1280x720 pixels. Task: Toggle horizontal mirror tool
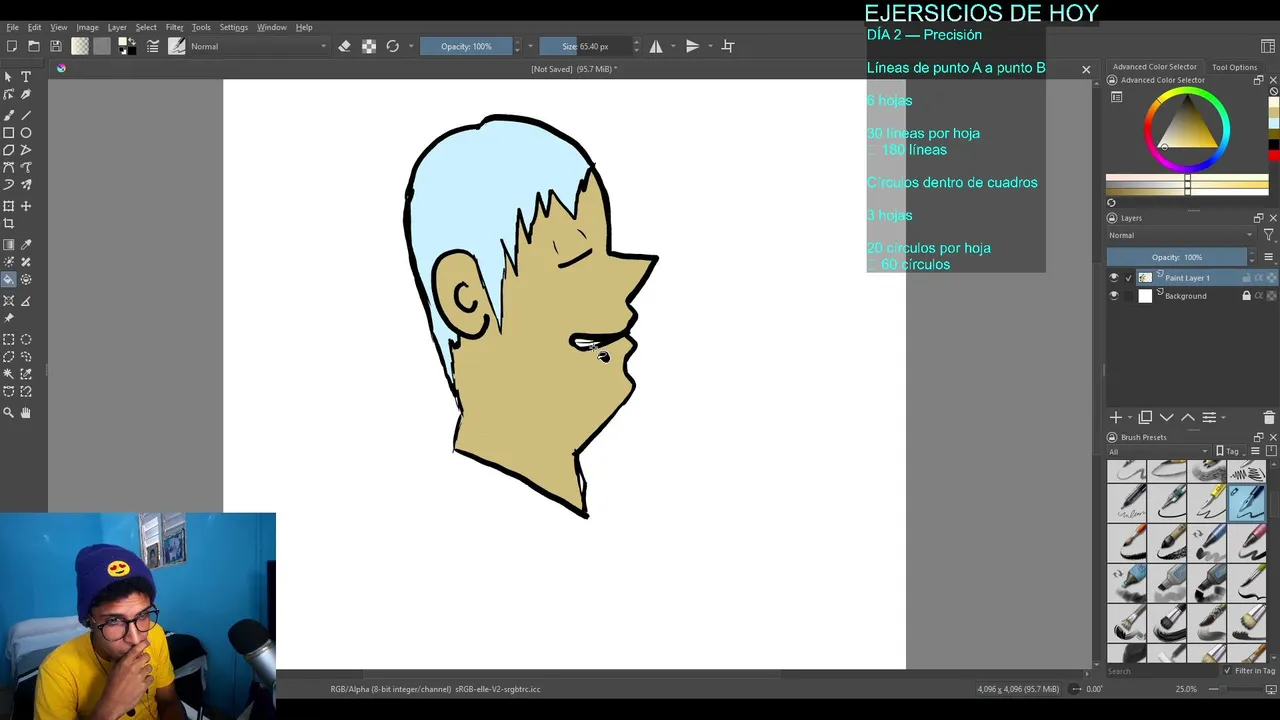coord(656,46)
